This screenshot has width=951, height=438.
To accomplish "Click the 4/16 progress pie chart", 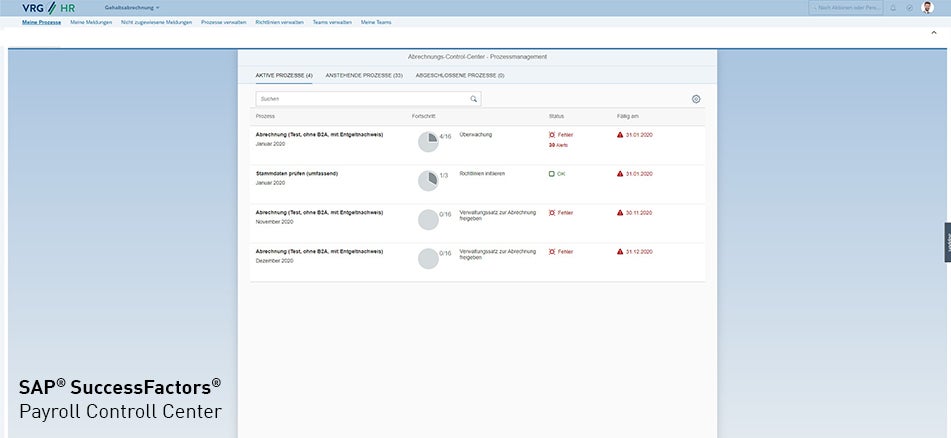I will (x=428, y=142).
